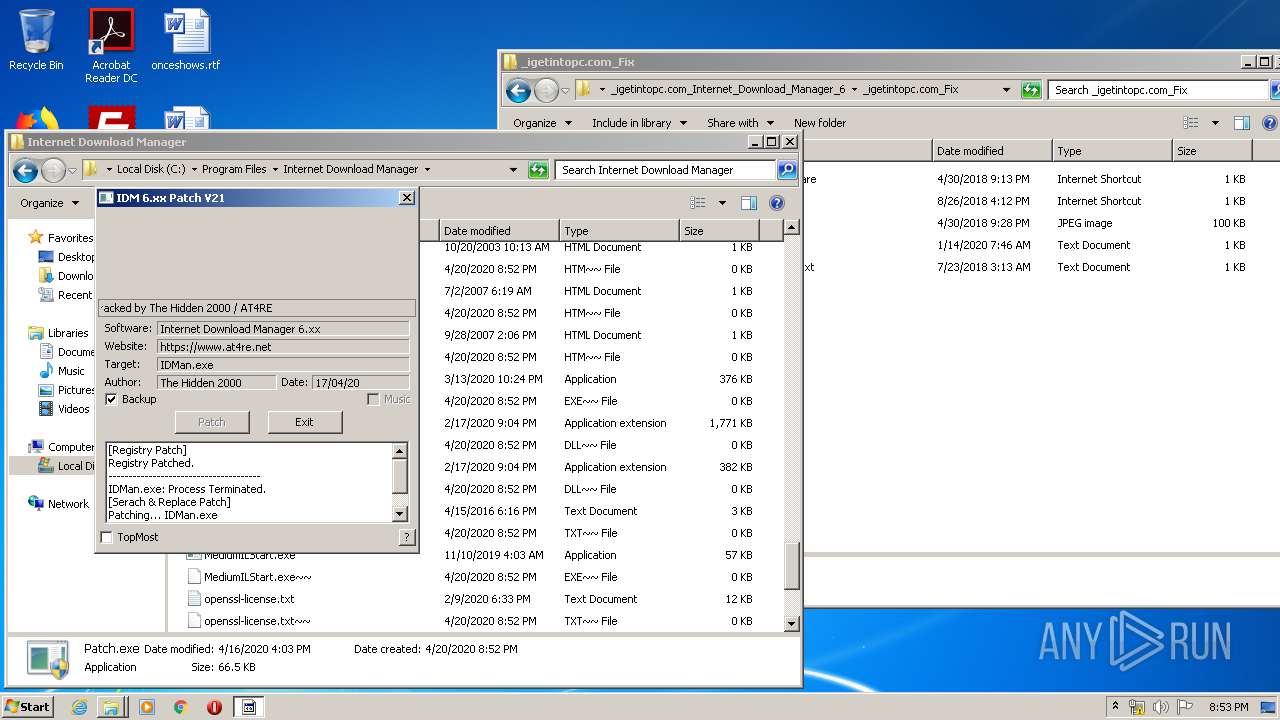Image resolution: width=1280 pixels, height=720 pixels.
Task: Open the Start menu
Action: pos(28,707)
